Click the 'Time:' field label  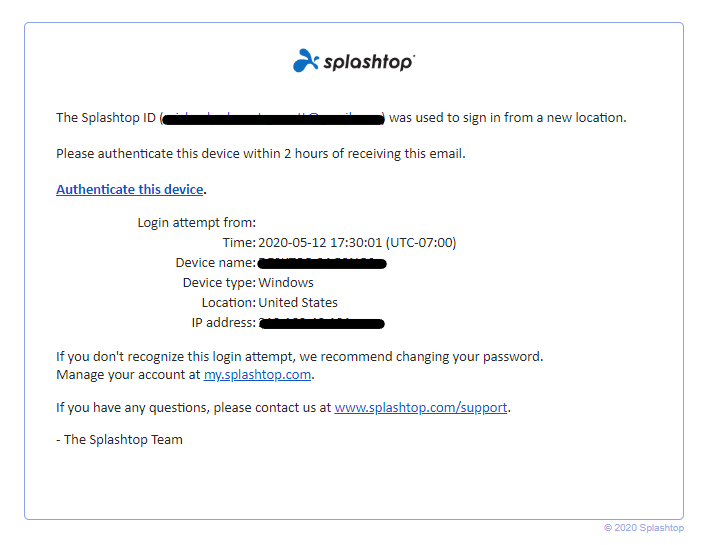[x=239, y=243]
